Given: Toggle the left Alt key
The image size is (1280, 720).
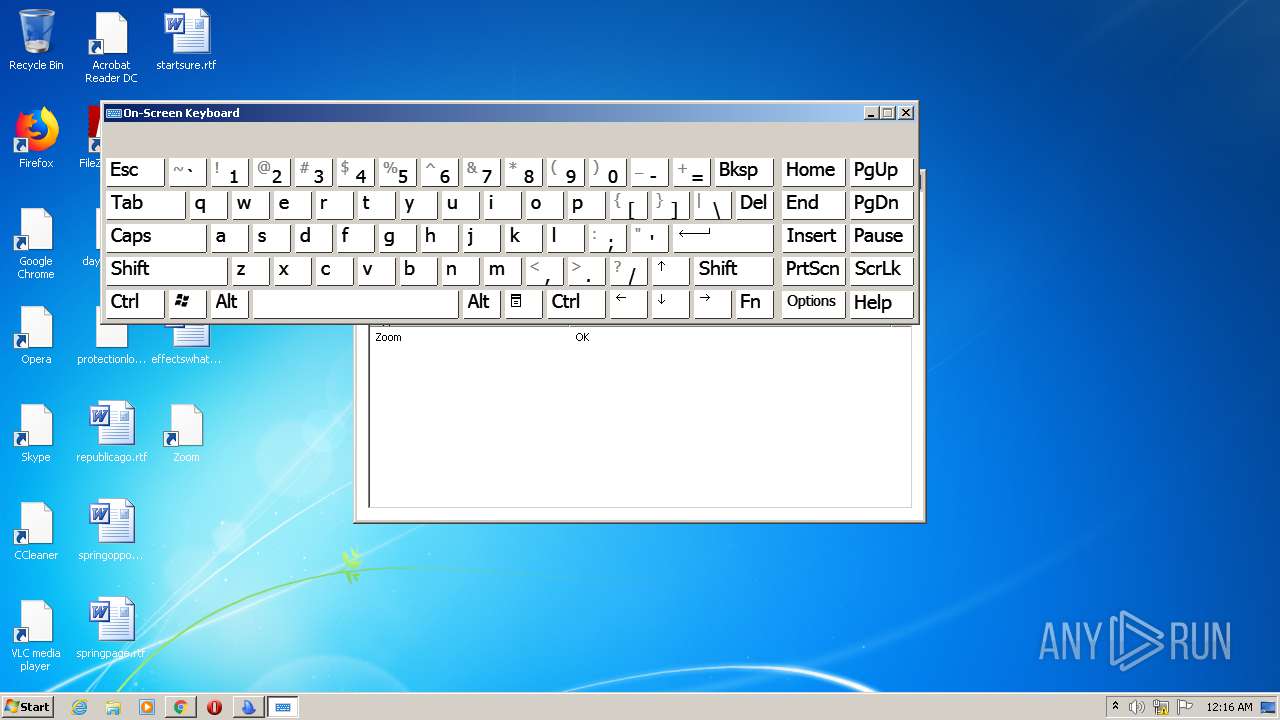Looking at the screenshot, I should click(x=230, y=303).
